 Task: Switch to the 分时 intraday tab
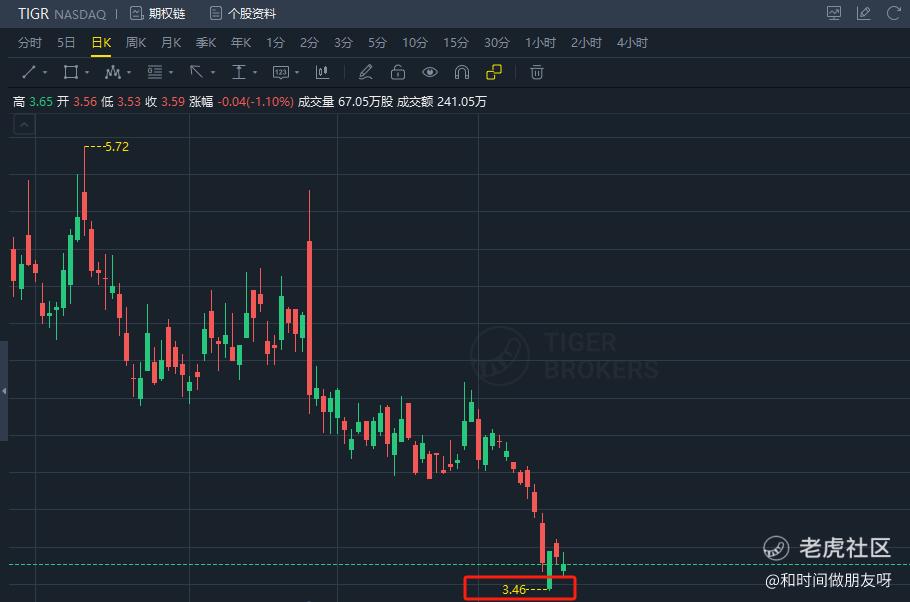point(30,42)
